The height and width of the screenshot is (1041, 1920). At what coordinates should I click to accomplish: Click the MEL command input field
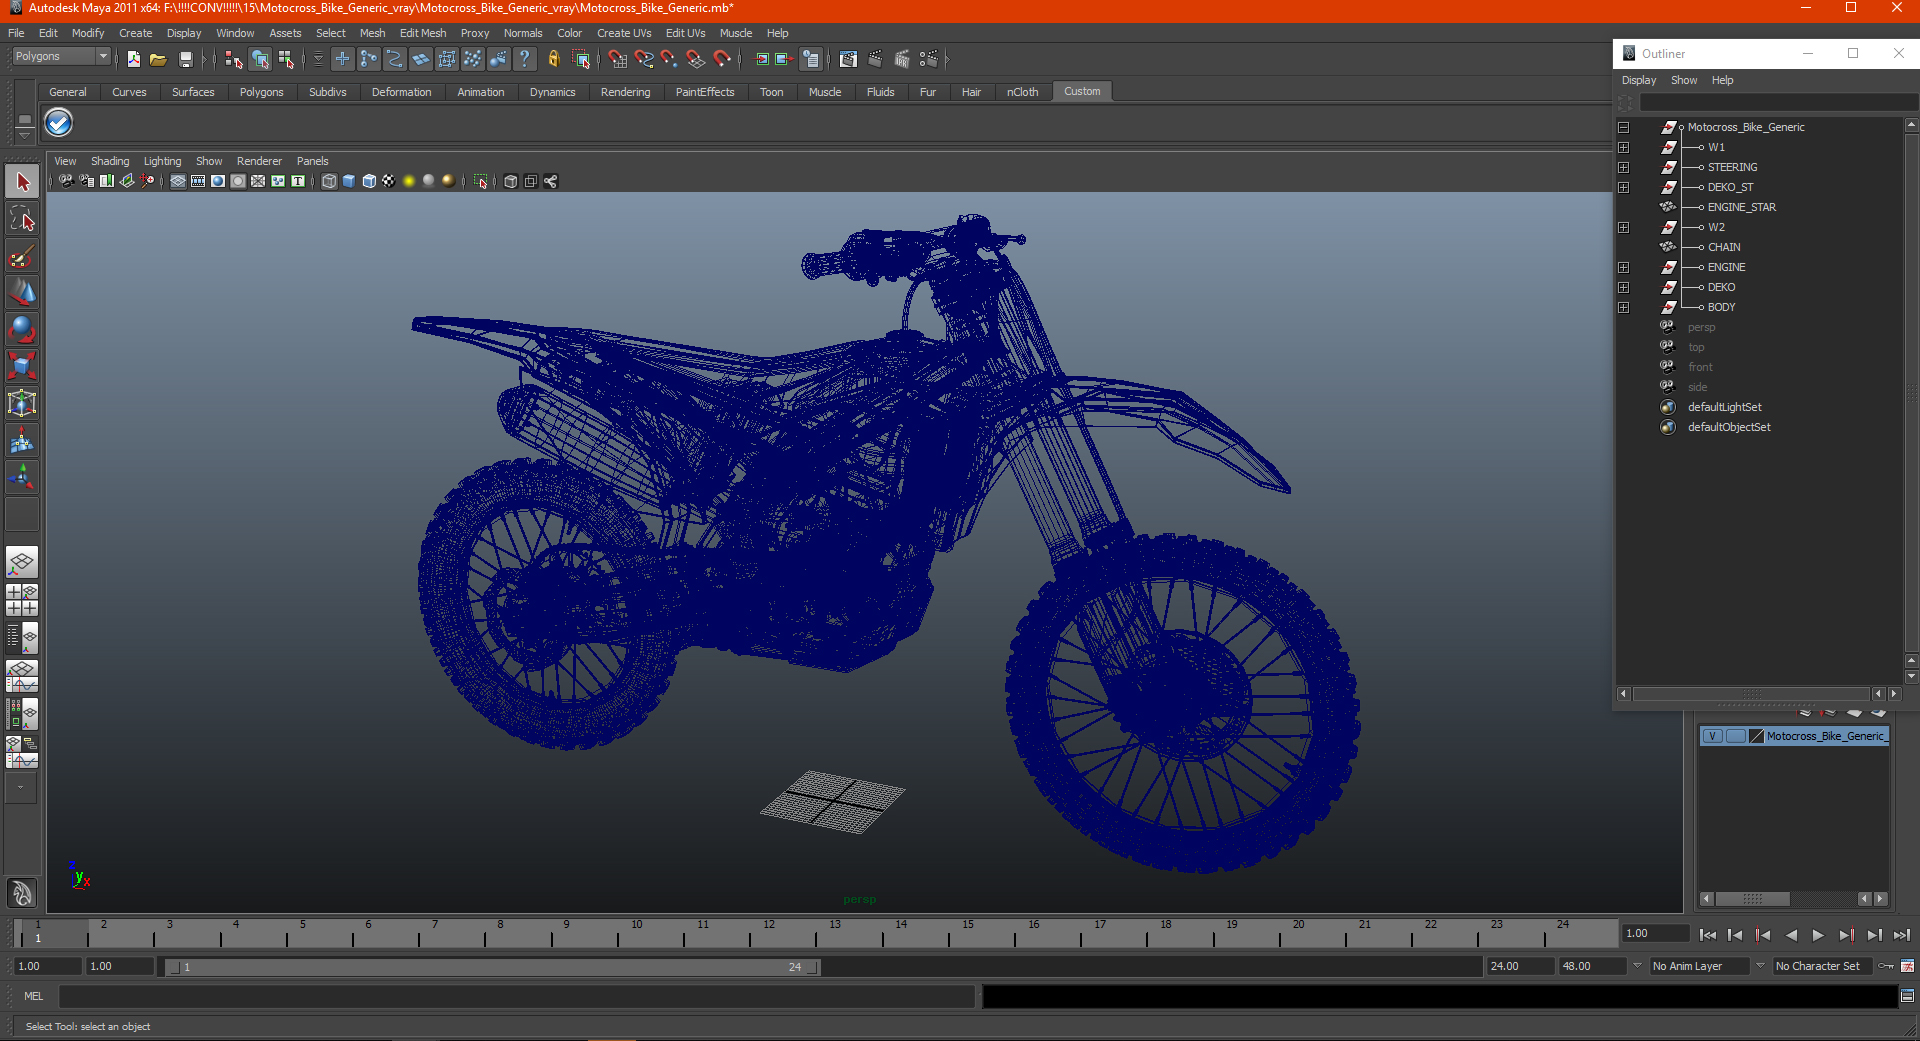point(517,996)
